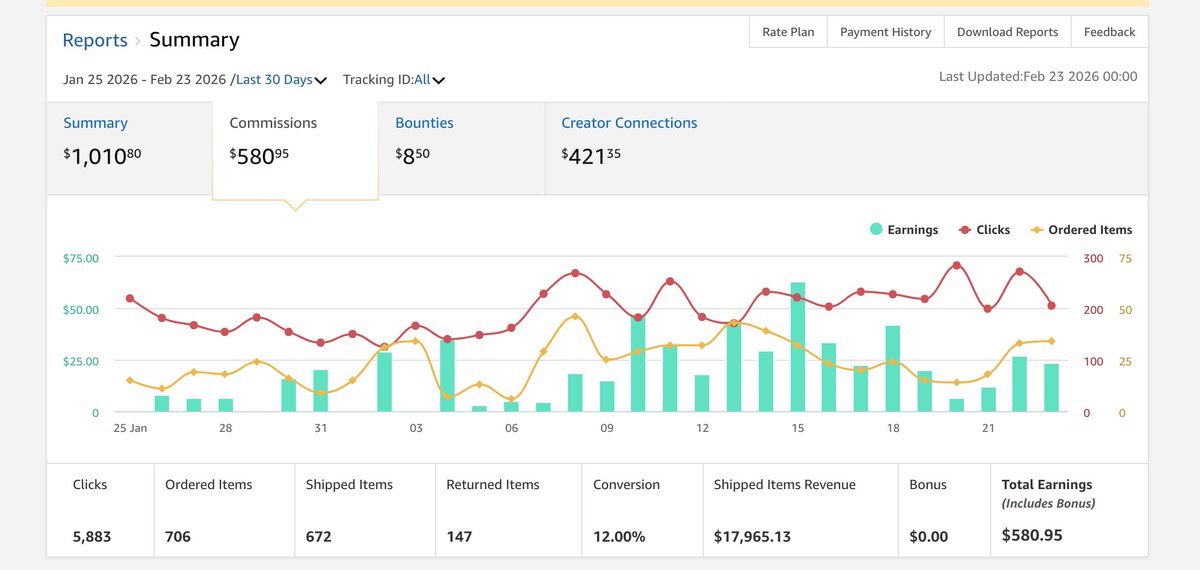1200x570 pixels.
Task: Select the Commissions tab
Action: click(x=295, y=148)
